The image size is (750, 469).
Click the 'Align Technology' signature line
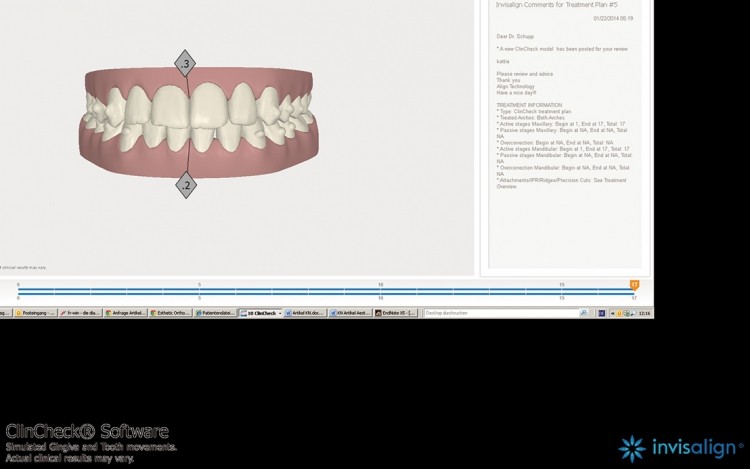click(516, 87)
